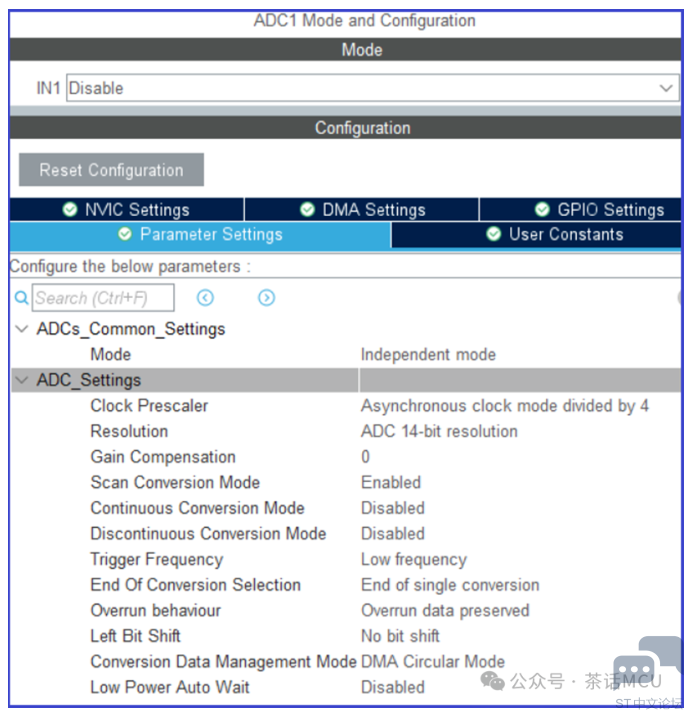692x719 pixels.
Task: Select the Resolution ADC 14-bit value
Action: pyautogui.click(x=439, y=431)
